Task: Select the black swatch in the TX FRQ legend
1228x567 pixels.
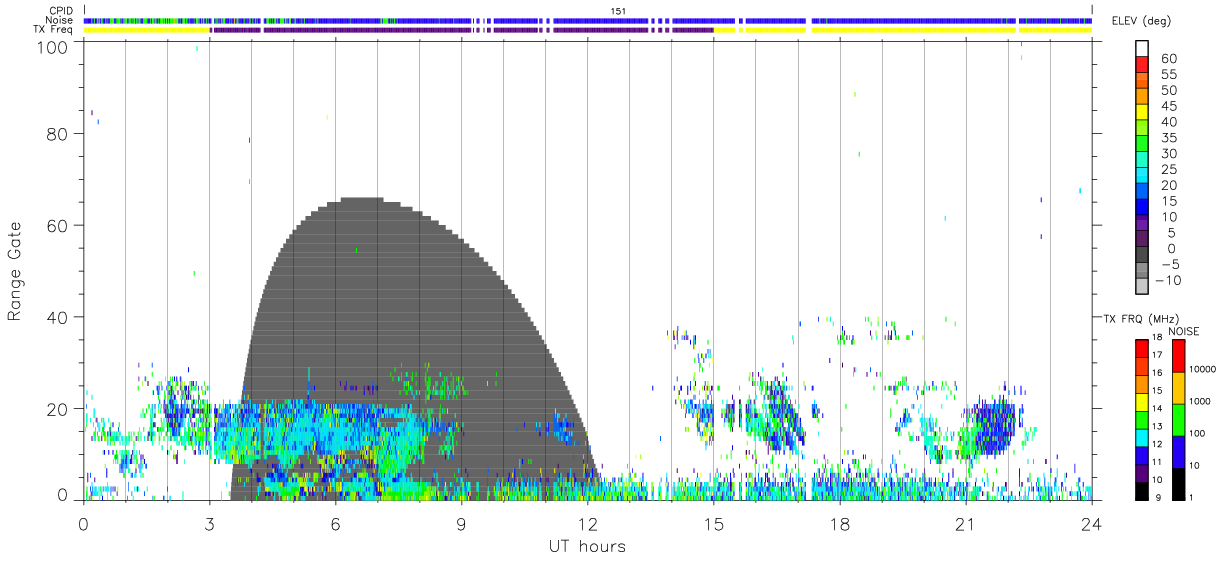Action: (x=1142, y=490)
